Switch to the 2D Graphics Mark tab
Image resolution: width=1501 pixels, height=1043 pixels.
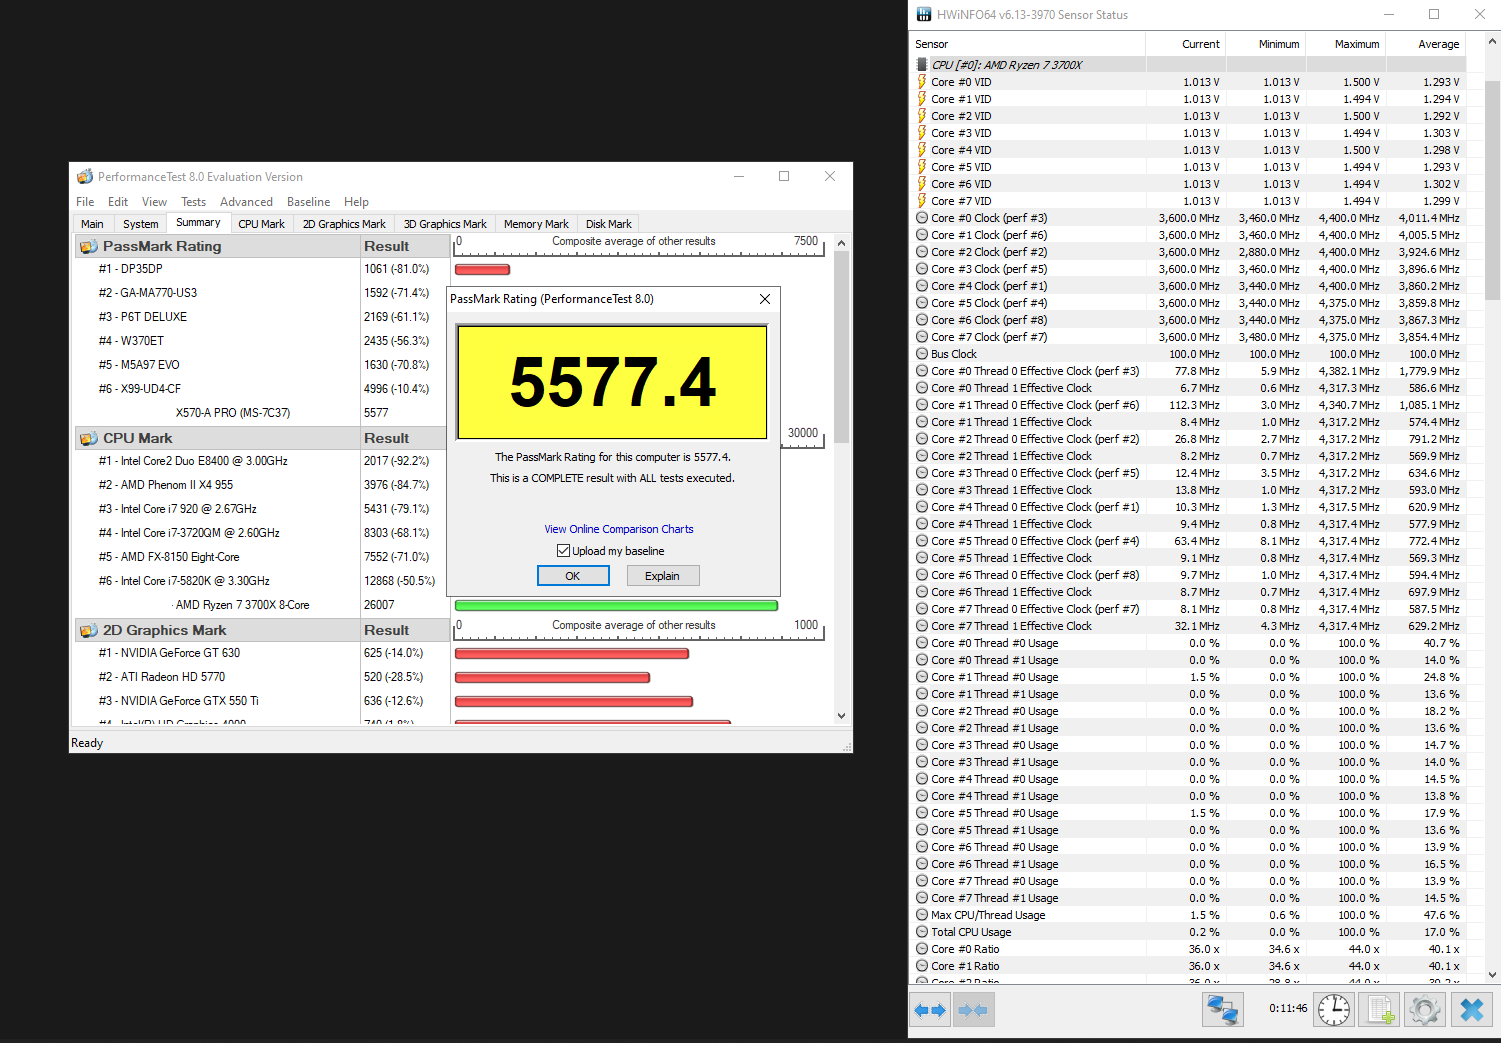344,224
